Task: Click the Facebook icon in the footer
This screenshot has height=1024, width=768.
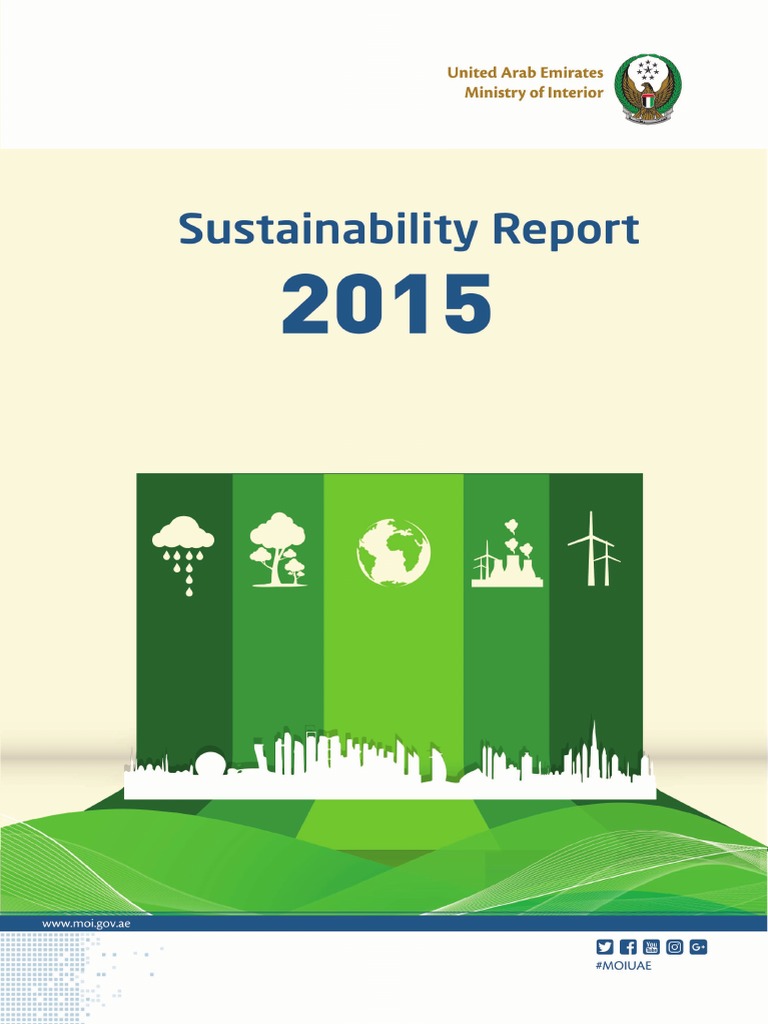Action: click(x=628, y=946)
